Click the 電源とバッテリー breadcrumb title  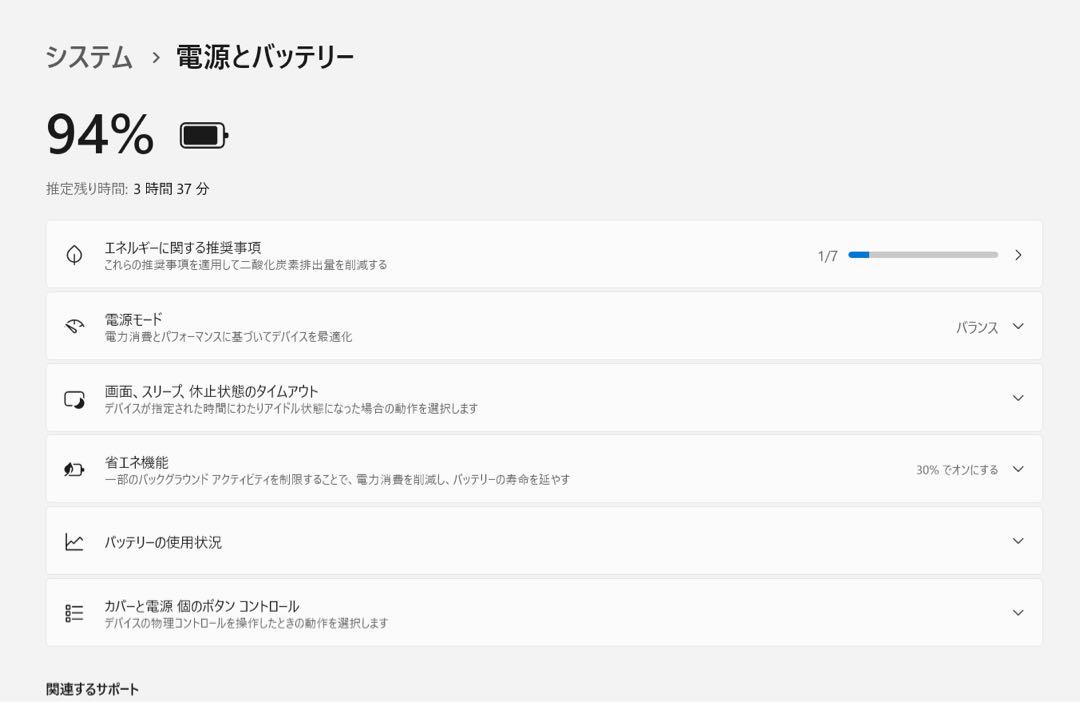coord(265,56)
